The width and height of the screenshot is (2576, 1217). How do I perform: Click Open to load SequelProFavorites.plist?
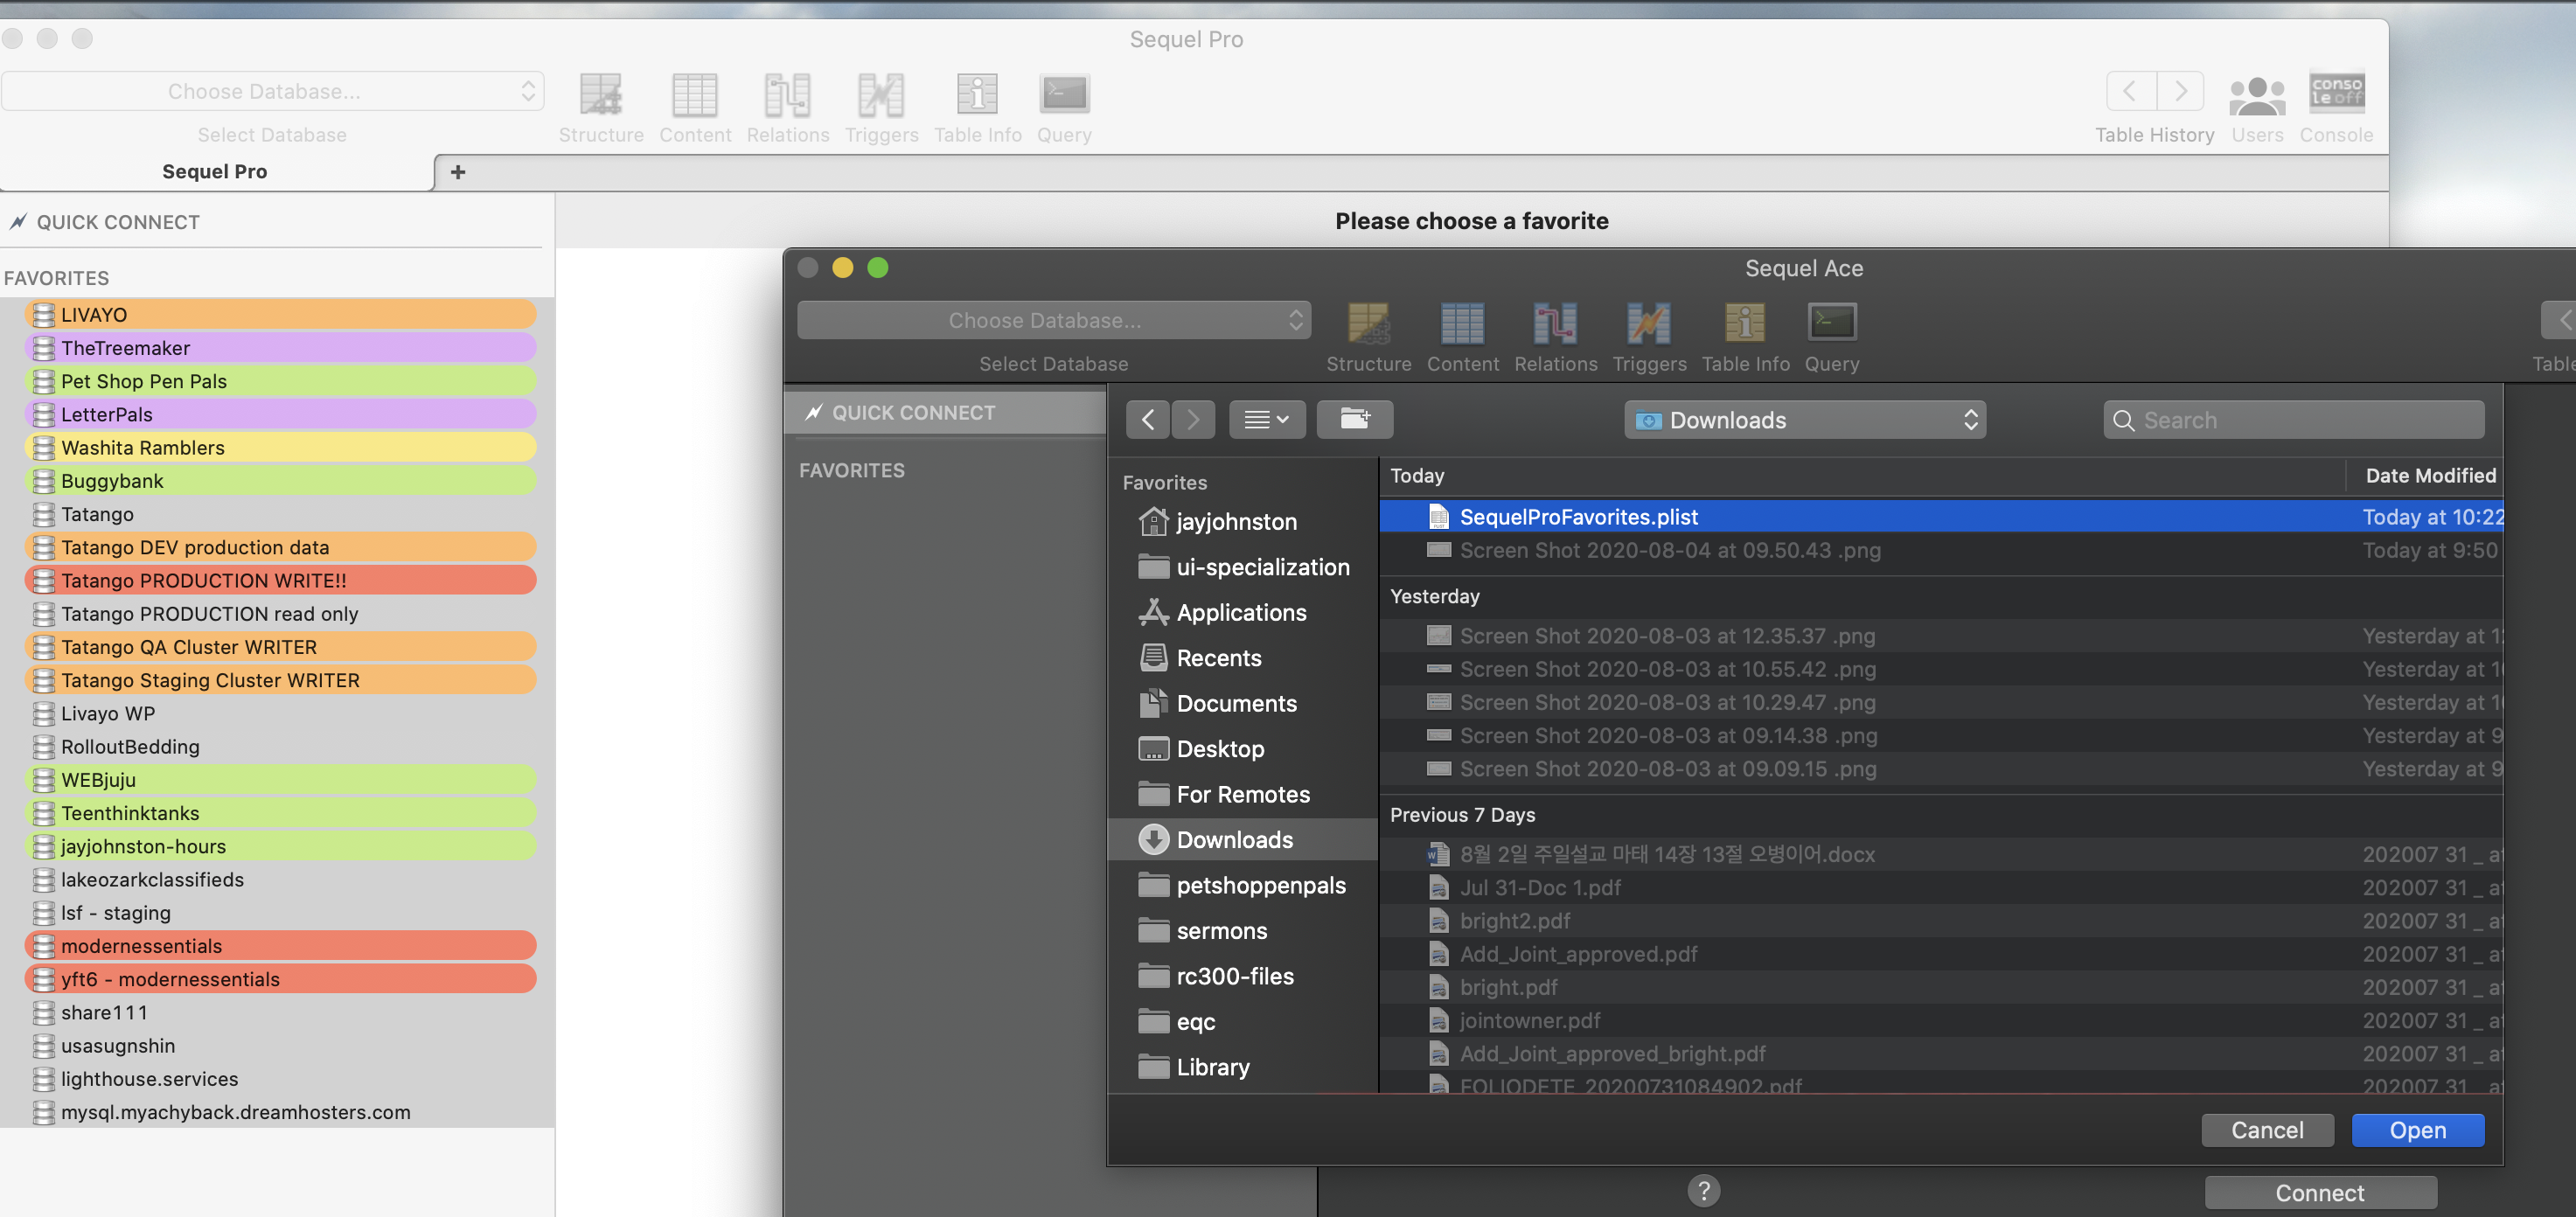[2418, 1130]
